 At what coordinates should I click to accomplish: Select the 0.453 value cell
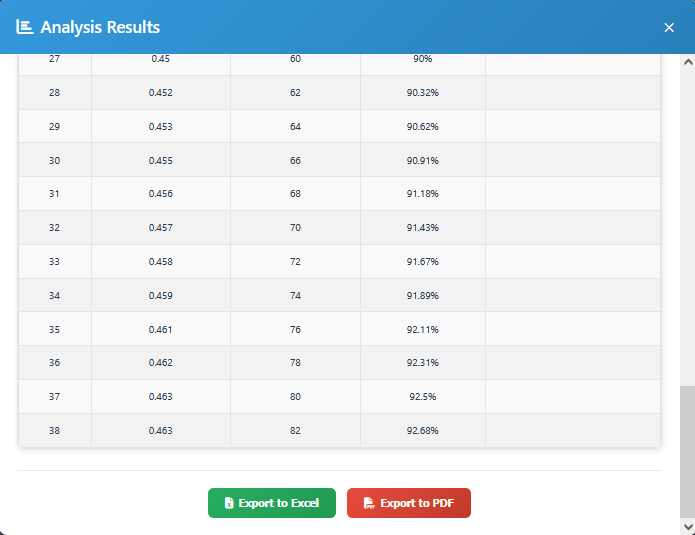[160, 127]
